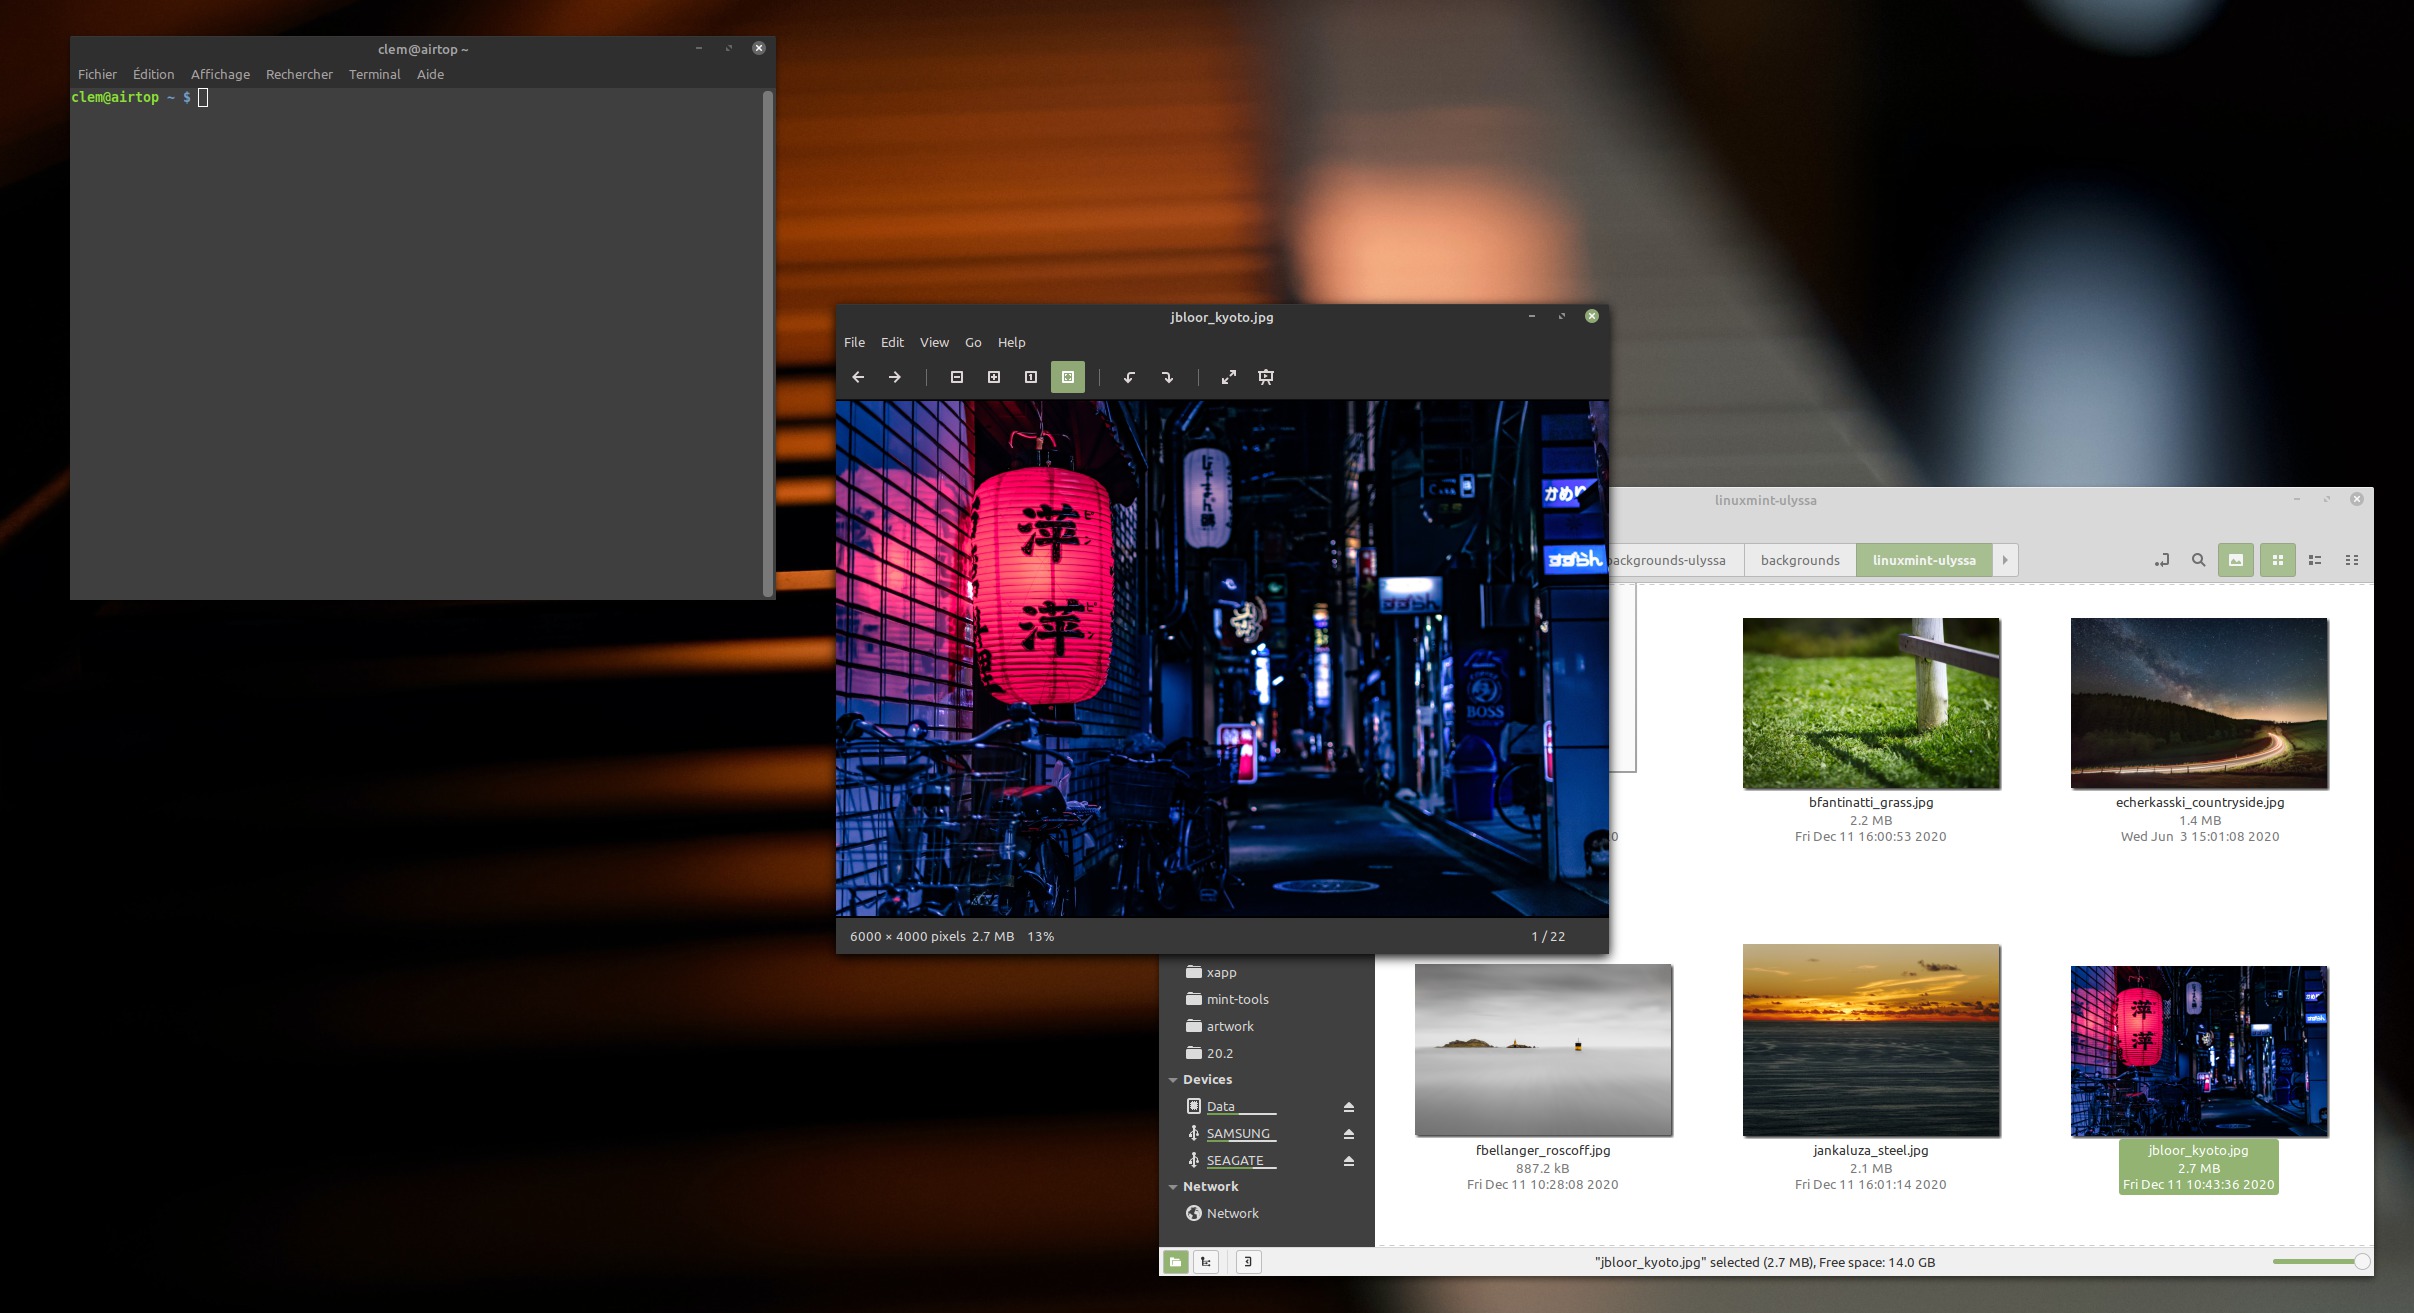Select the jankaluza_steel.jpg thumbnail

coord(1870,1040)
